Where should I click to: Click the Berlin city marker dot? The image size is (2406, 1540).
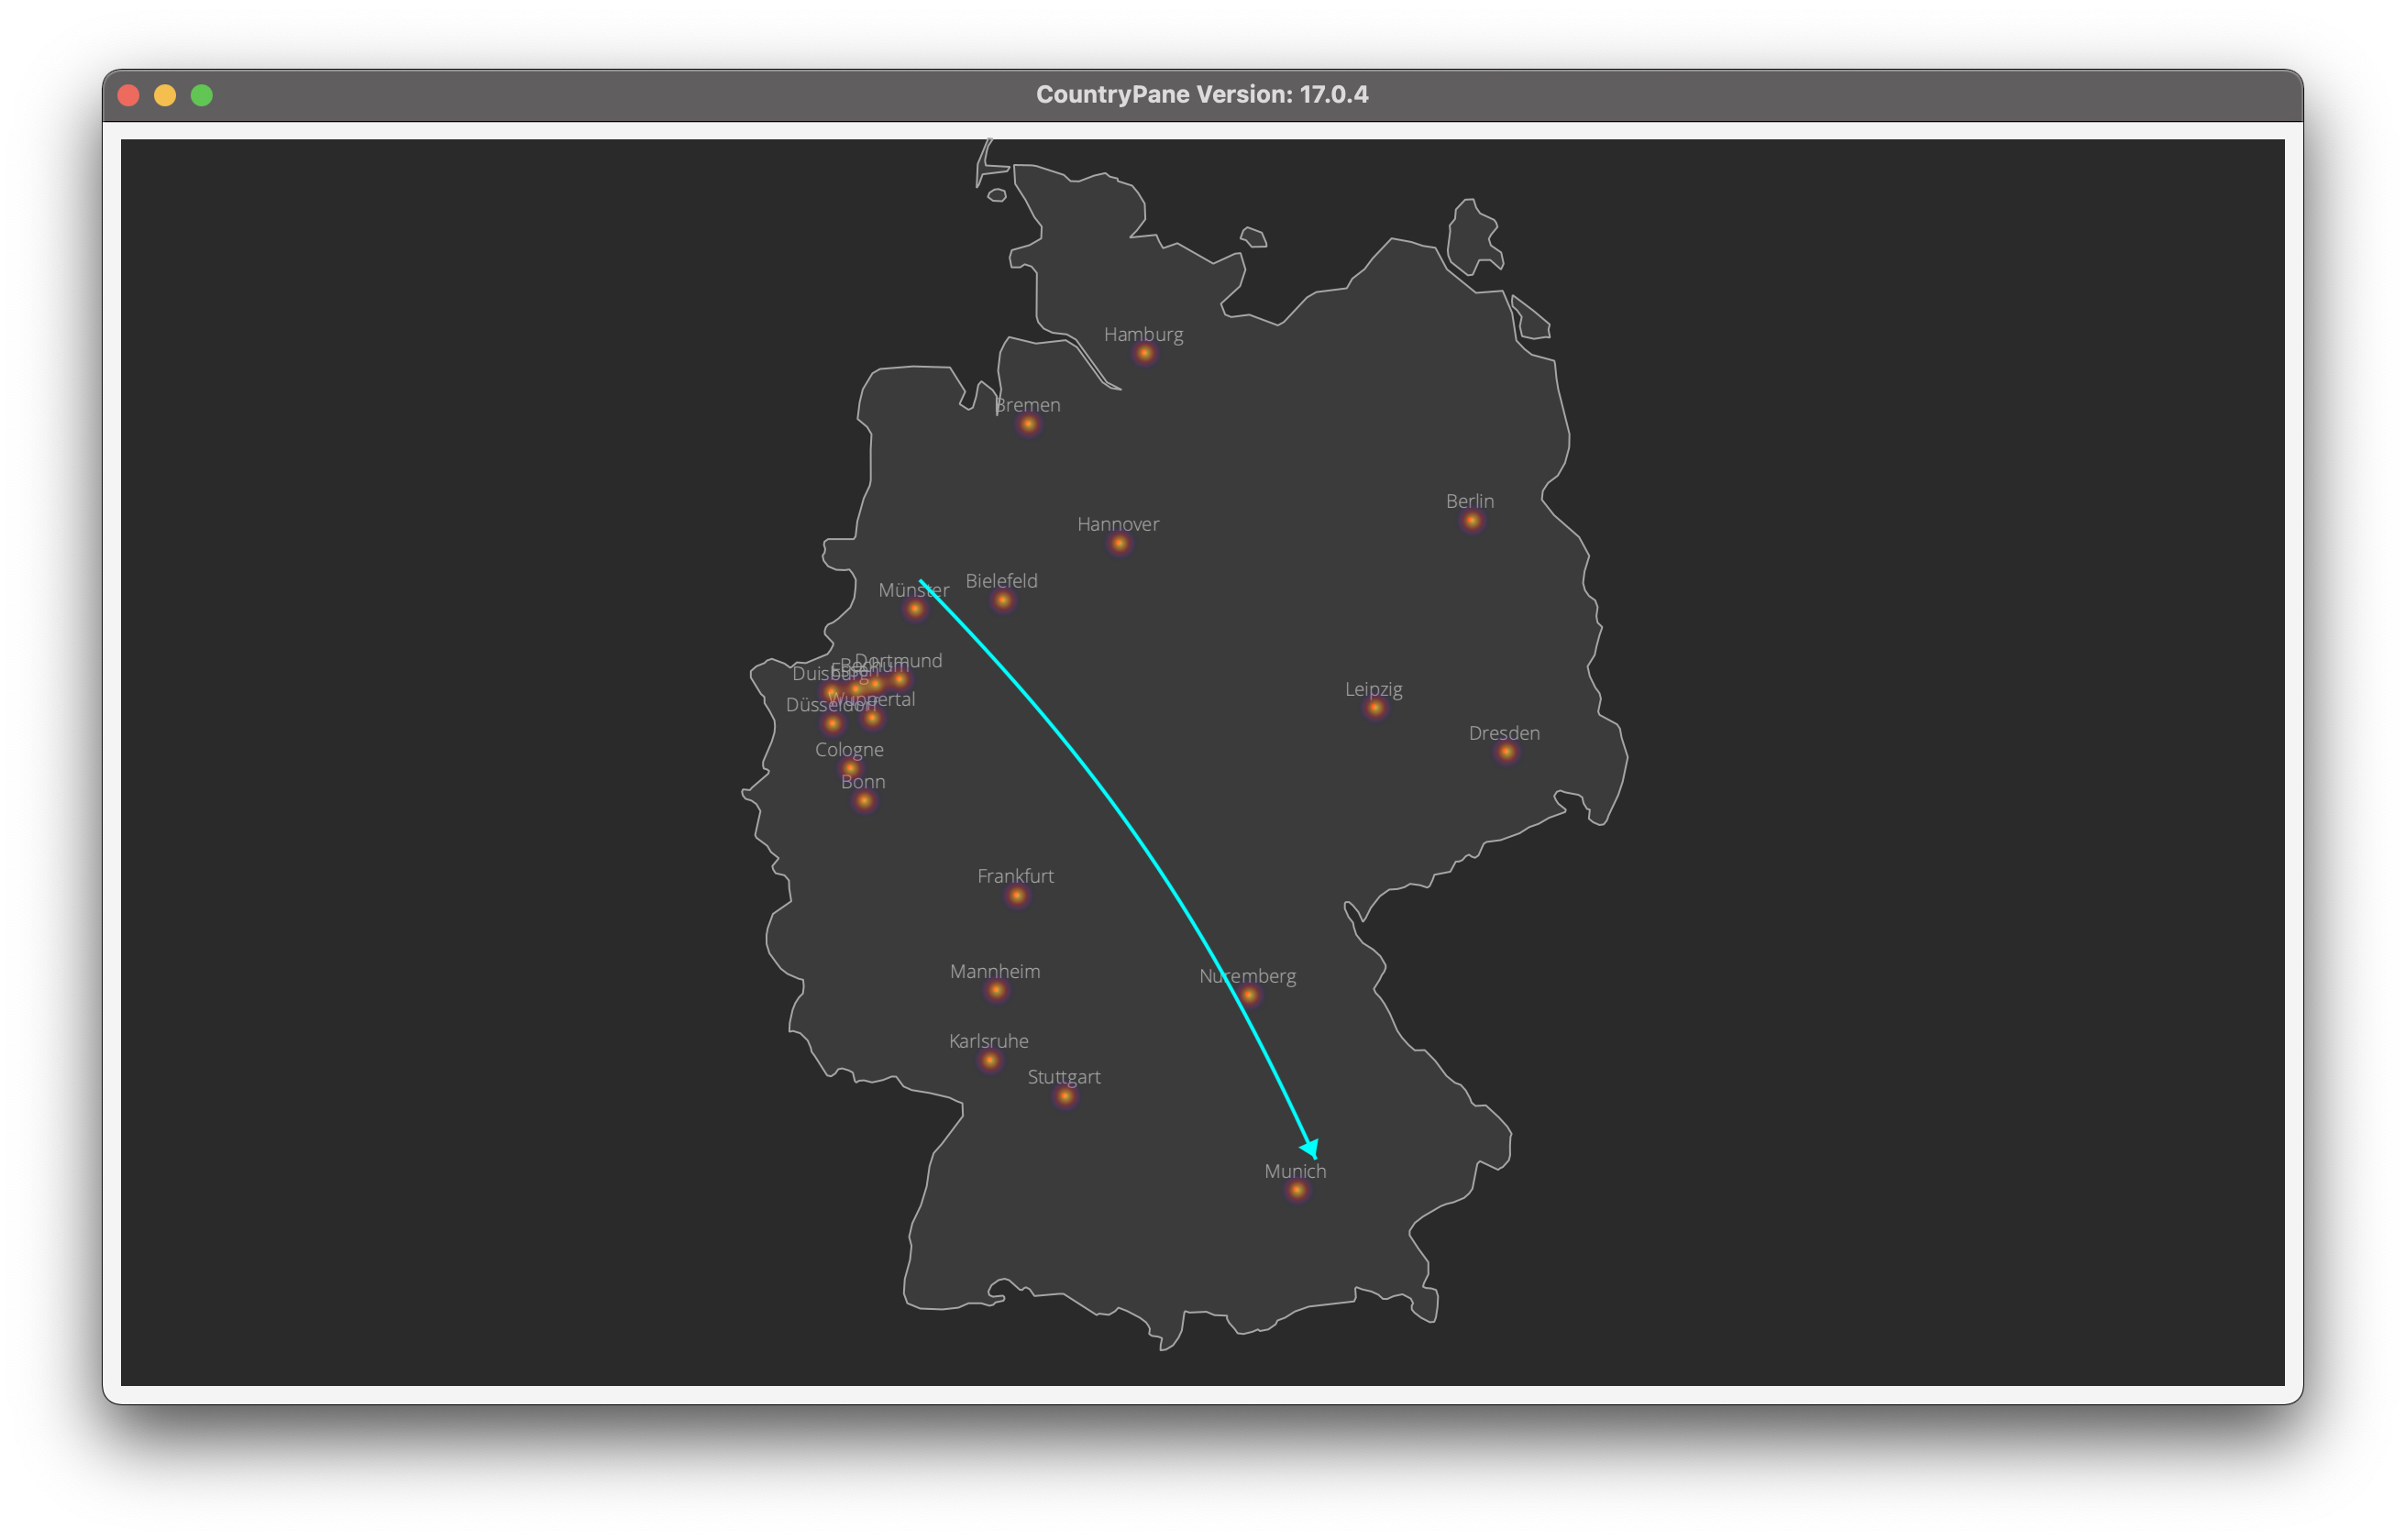1472,521
